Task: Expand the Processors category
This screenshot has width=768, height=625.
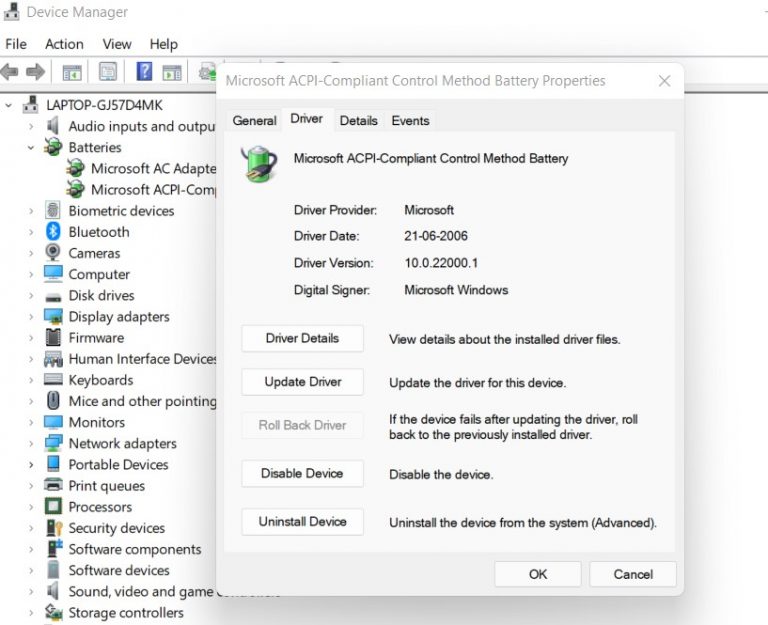Action: pyautogui.click(x=31, y=507)
